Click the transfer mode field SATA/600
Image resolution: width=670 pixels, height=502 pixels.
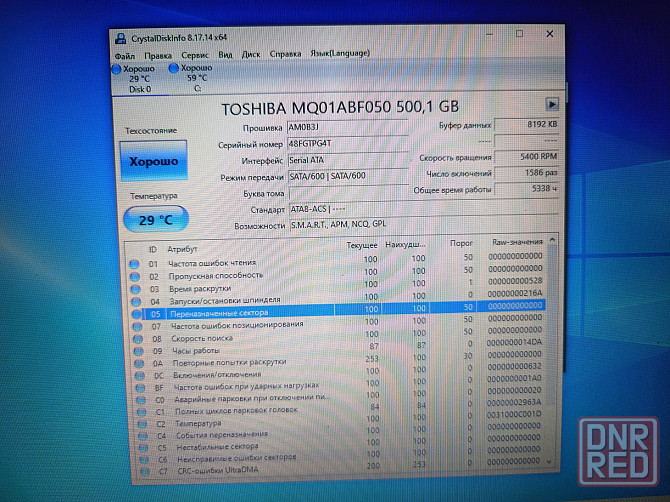(348, 176)
